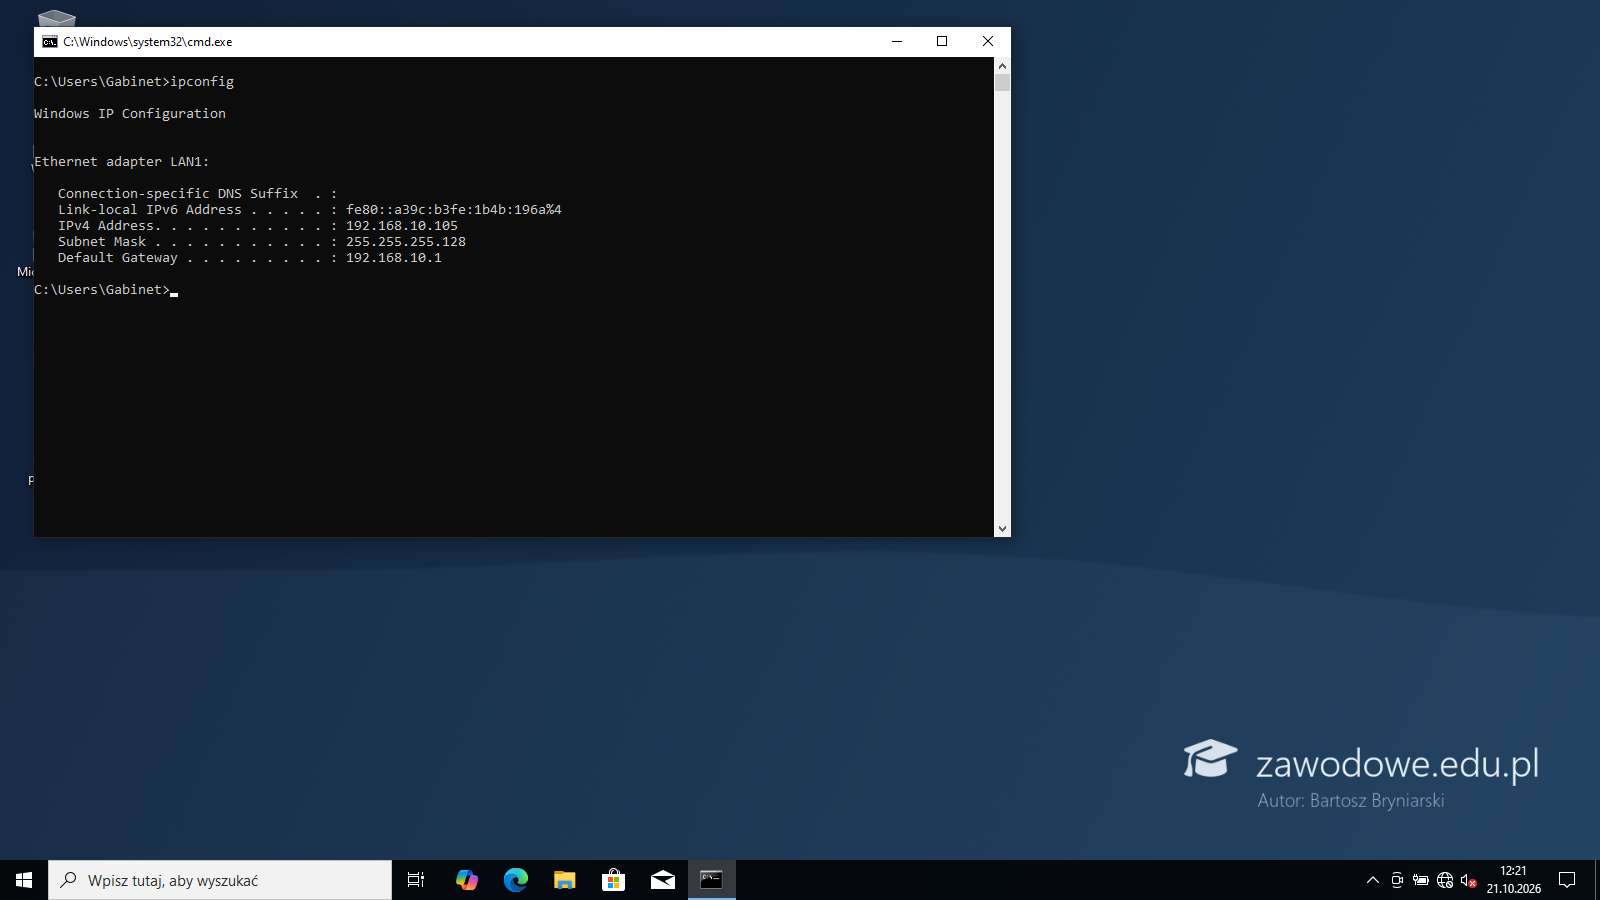Click the muted speaker volume icon
The height and width of the screenshot is (900, 1600).
pyautogui.click(x=1469, y=880)
